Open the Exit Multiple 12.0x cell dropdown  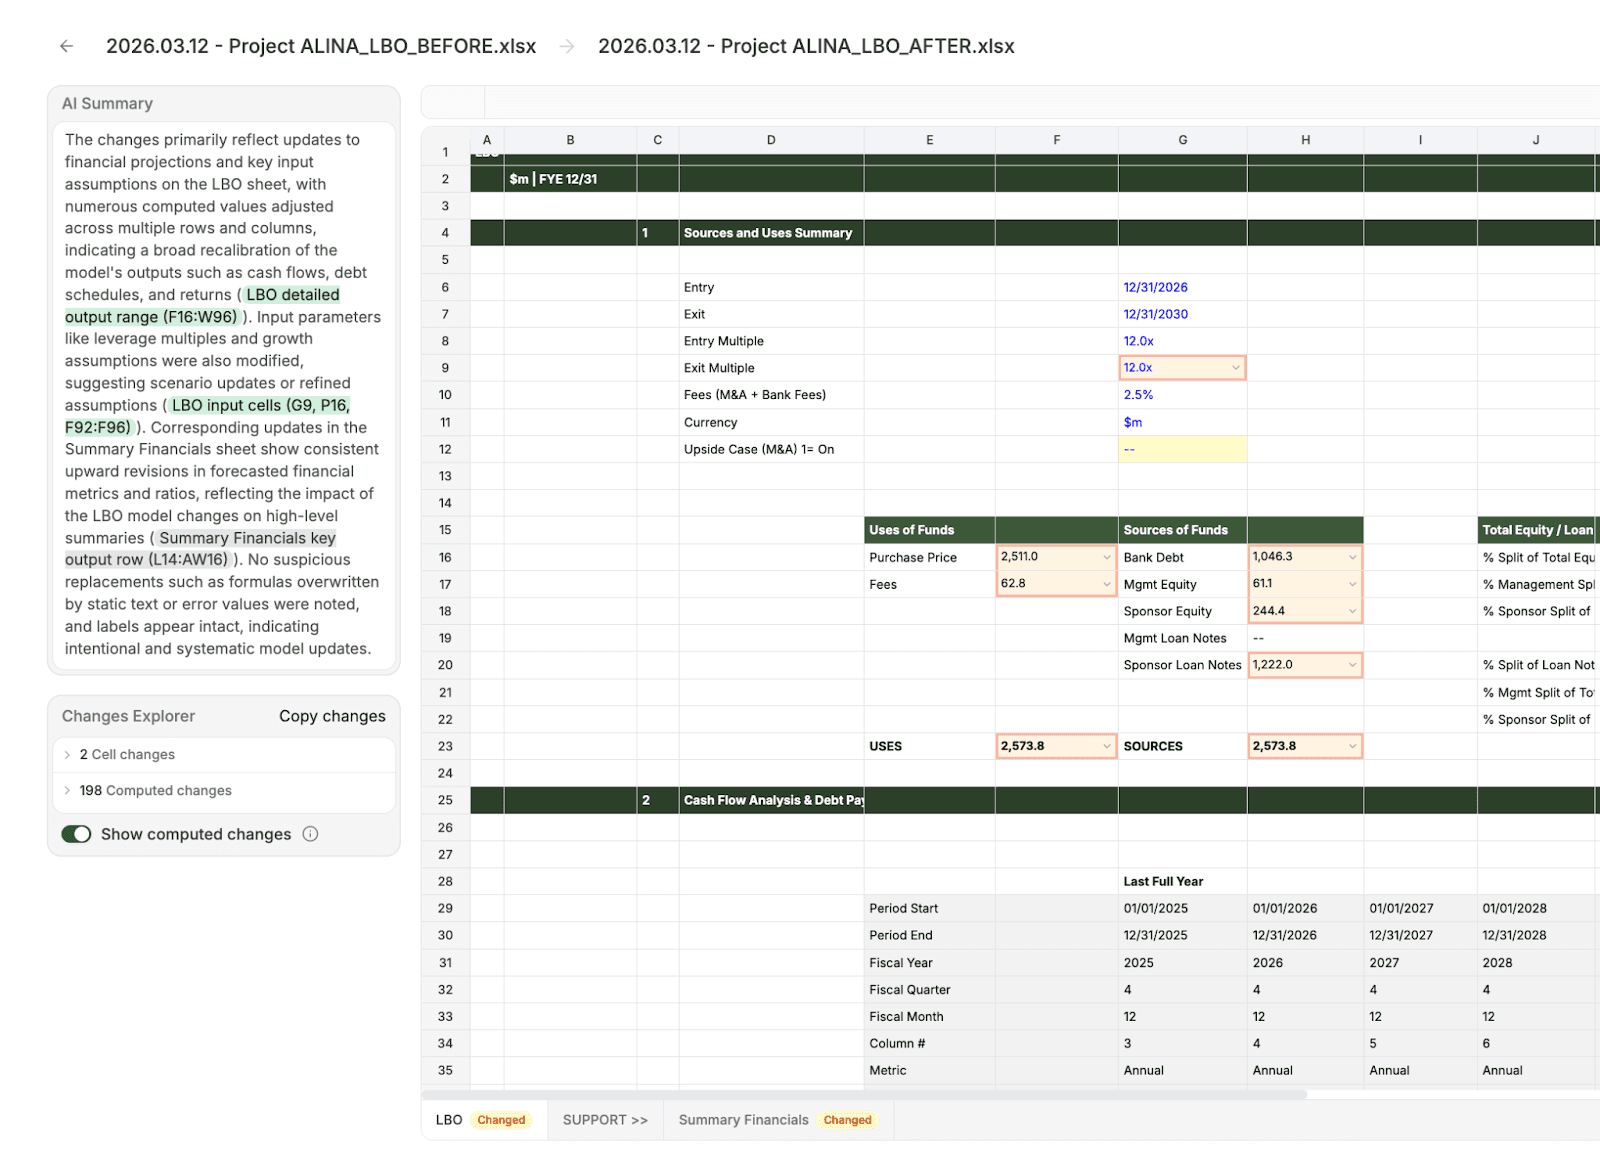pos(1236,368)
